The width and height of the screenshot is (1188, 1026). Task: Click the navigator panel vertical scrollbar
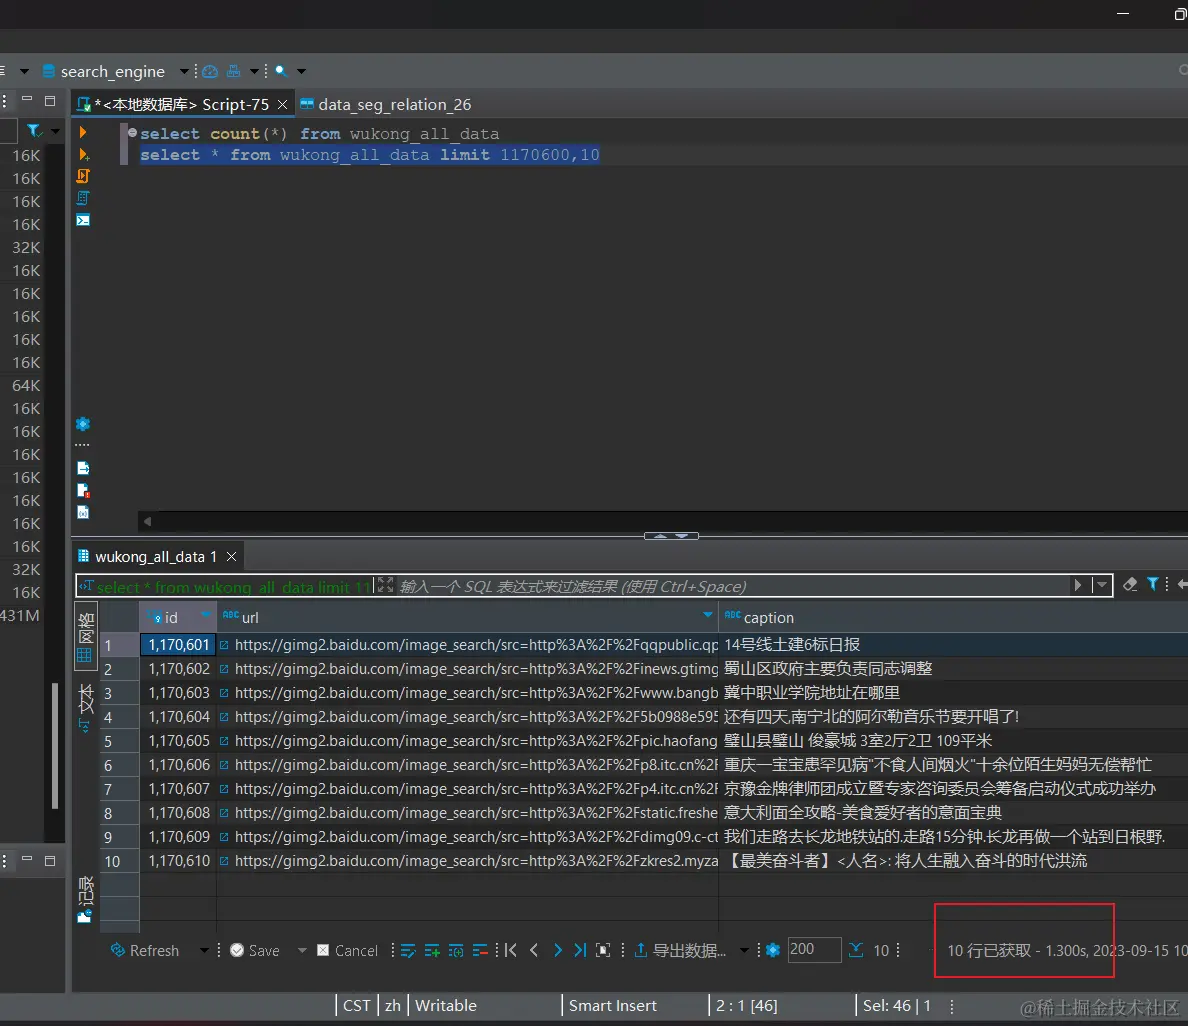pyautogui.click(x=55, y=746)
